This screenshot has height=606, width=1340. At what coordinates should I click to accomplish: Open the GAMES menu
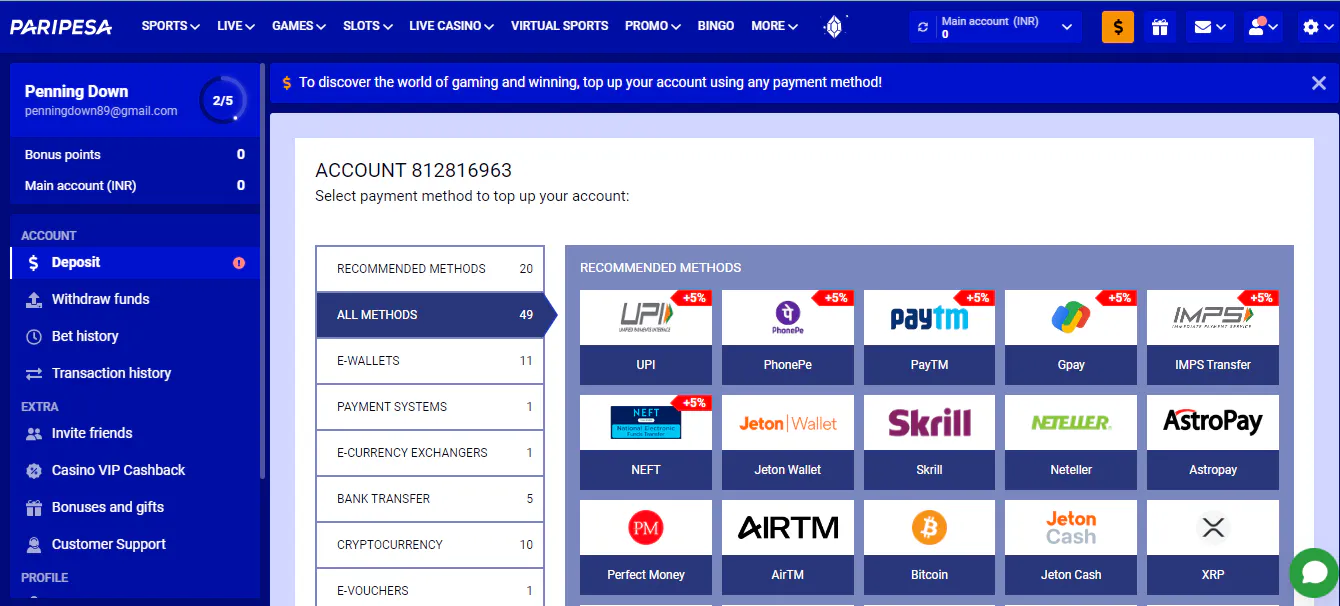click(299, 26)
